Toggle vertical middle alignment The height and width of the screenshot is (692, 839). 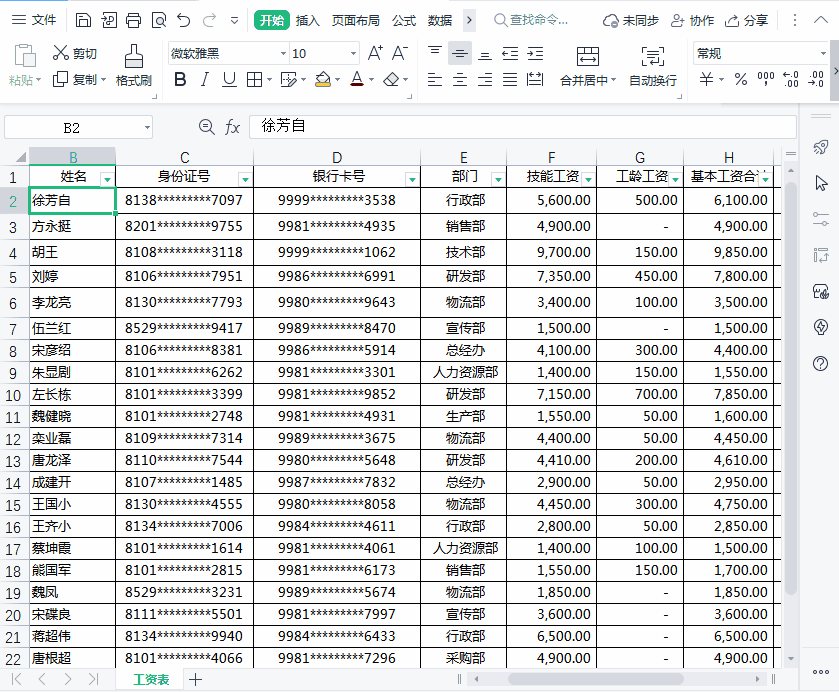(460, 53)
